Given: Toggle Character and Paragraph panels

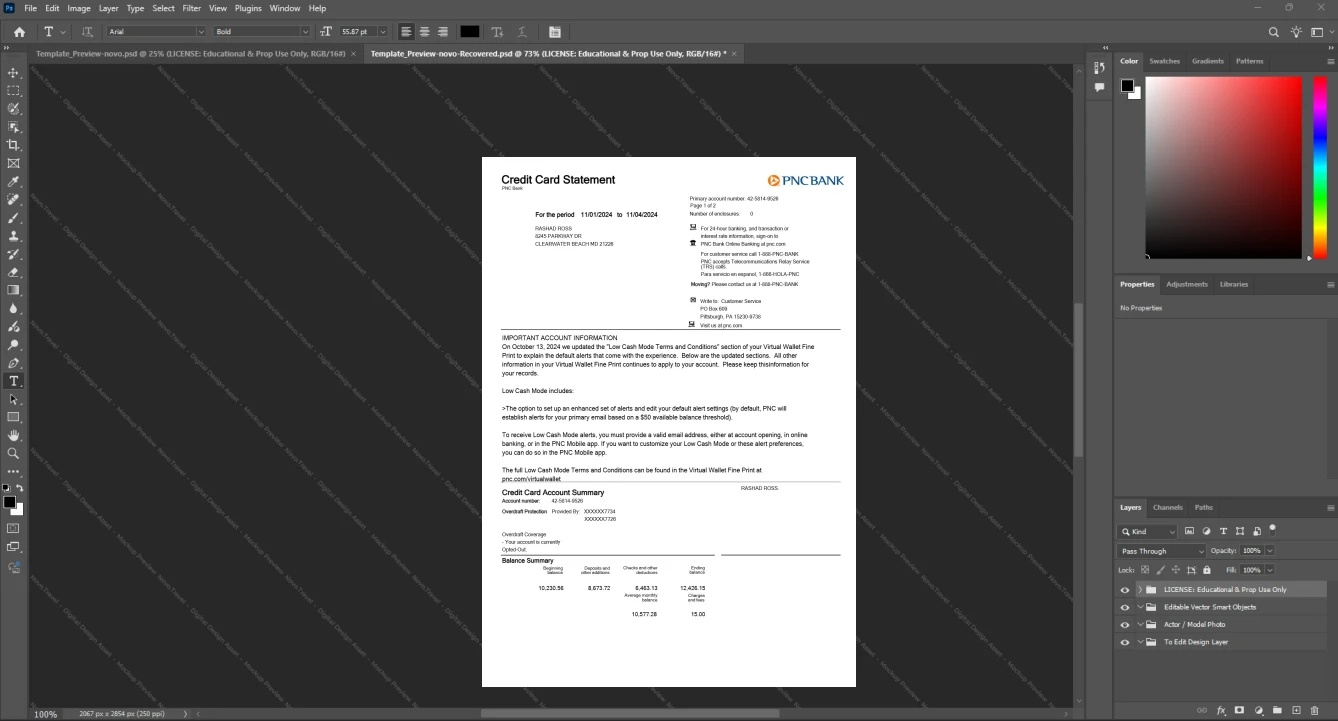Looking at the screenshot, I should (x=555, y=32).
